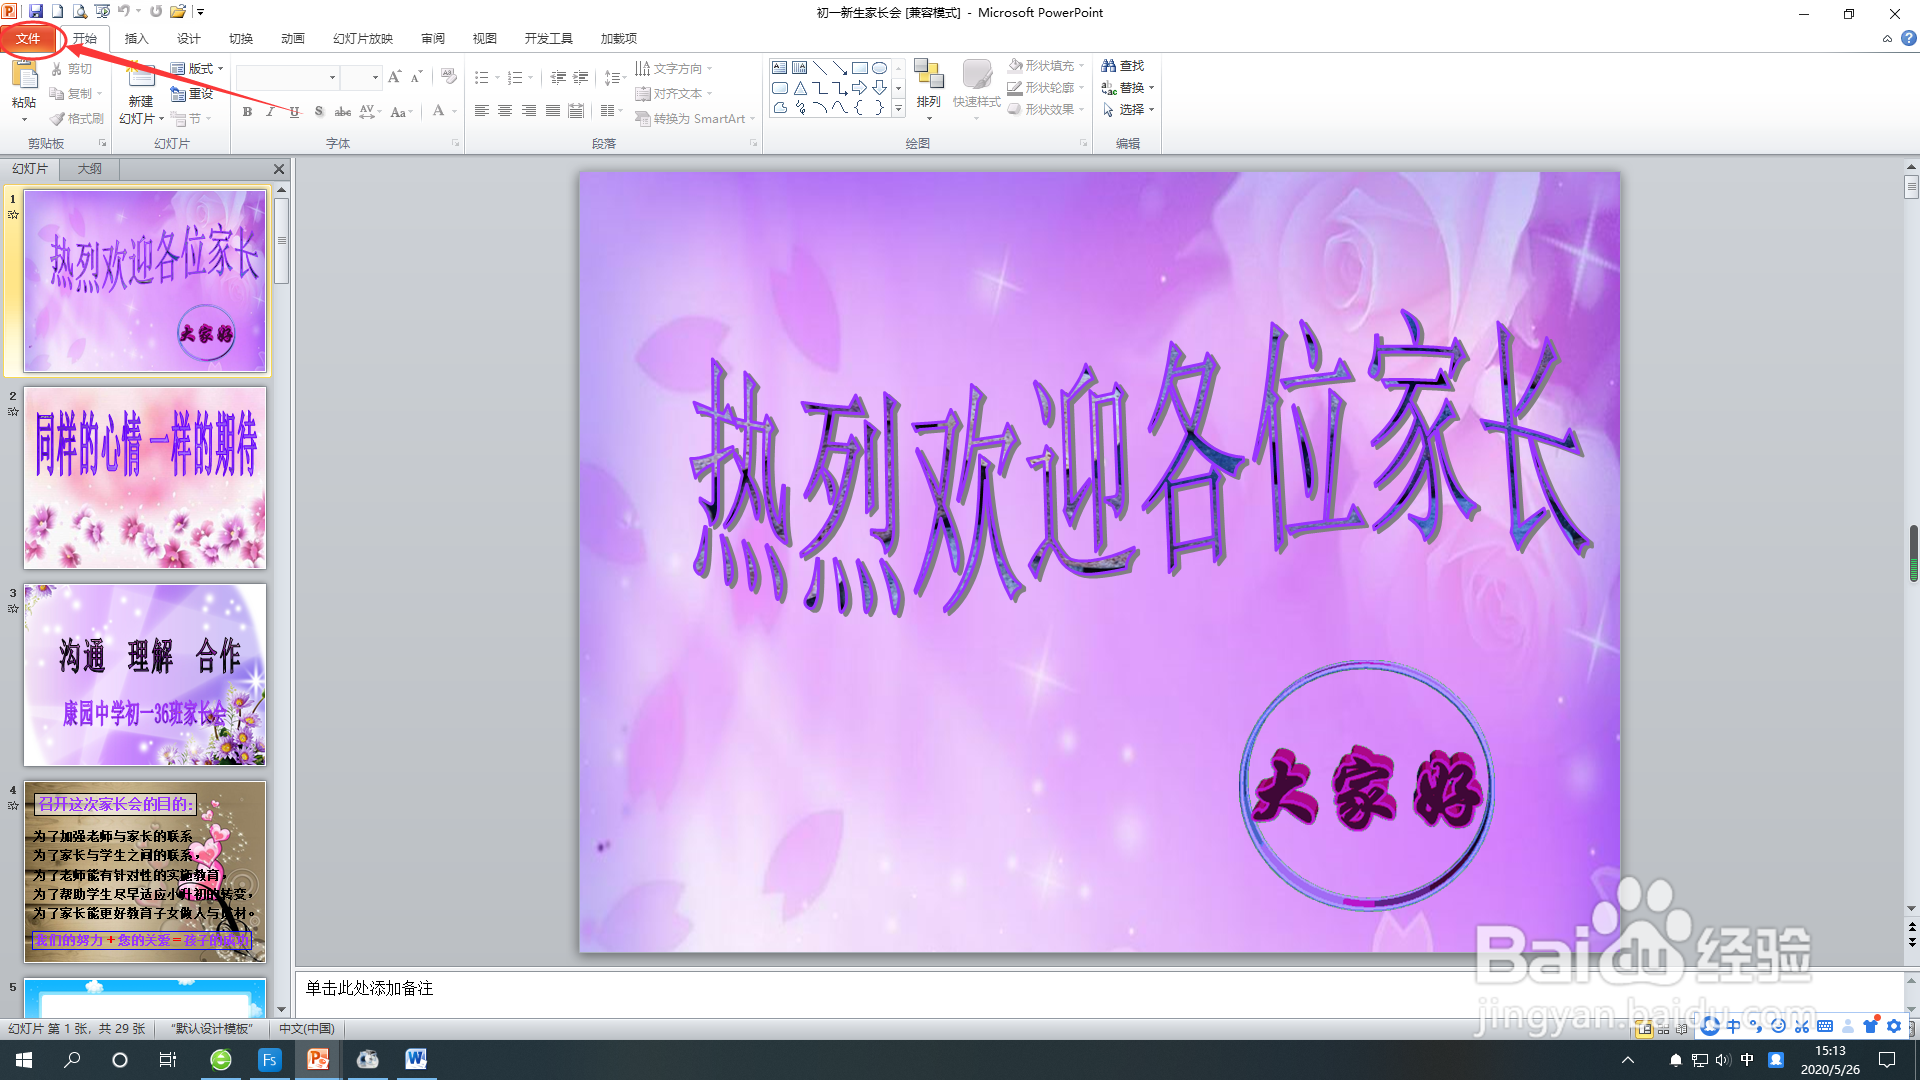Select the right arrow shape in gallery
1920x1080 pixels.
tap(859, 88)
